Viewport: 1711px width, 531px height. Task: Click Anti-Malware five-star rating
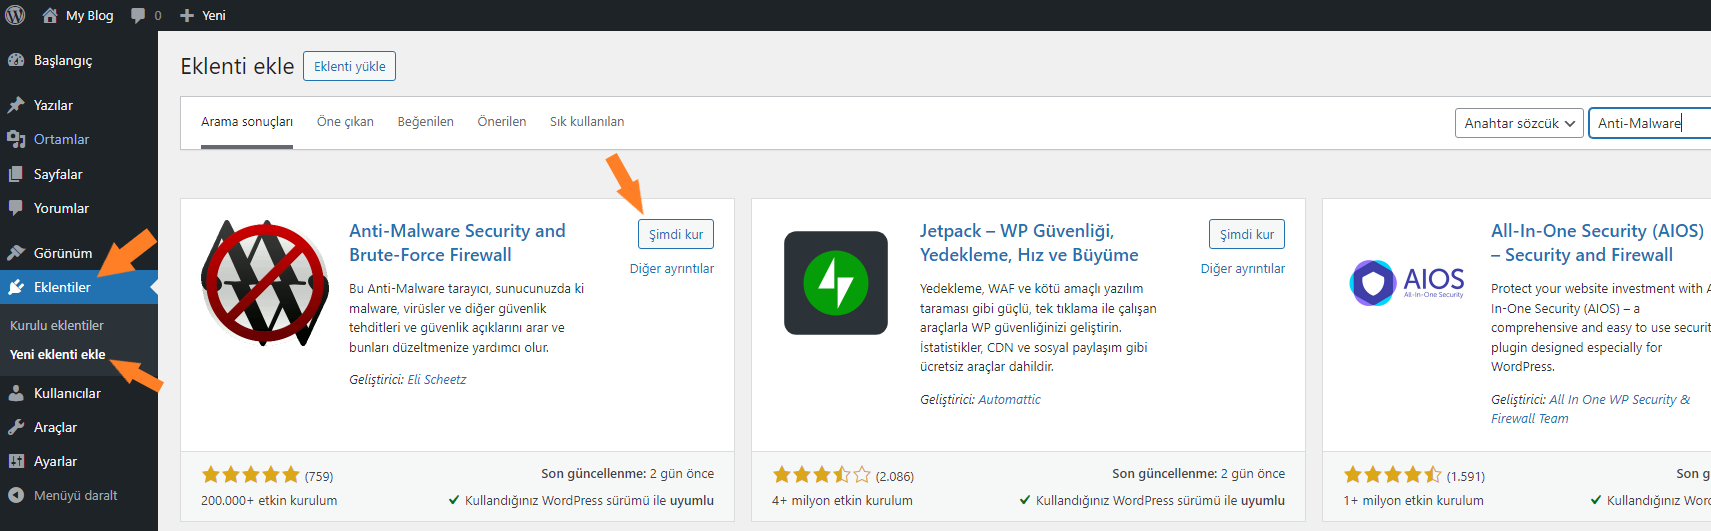pyautogui.click(x=251, y=475)
